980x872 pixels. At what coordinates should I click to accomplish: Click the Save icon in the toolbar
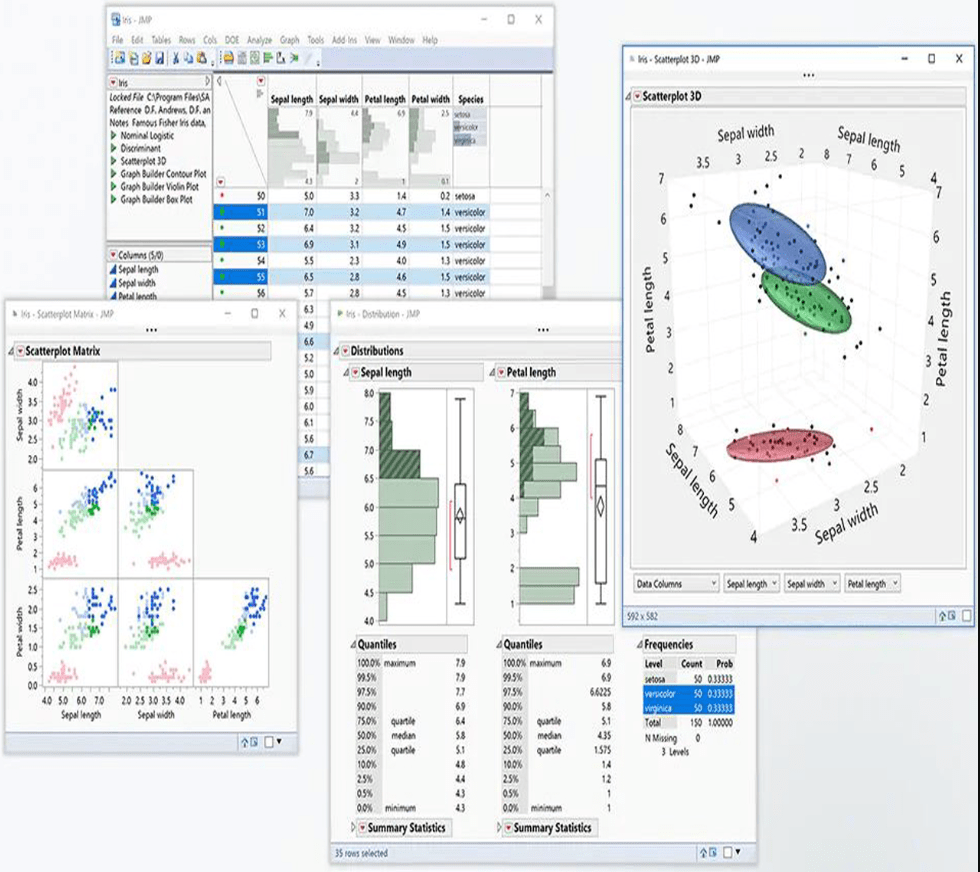pos(158,58)
